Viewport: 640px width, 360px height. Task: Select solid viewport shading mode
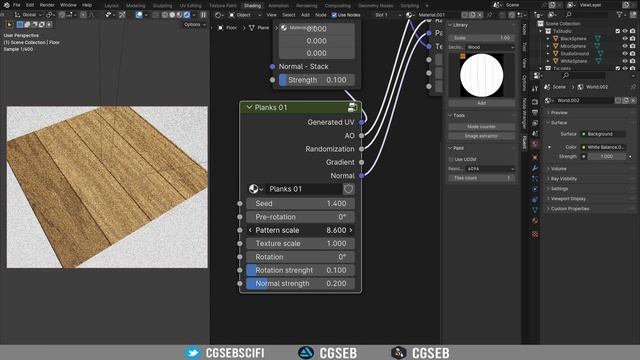tap(172, 15)
